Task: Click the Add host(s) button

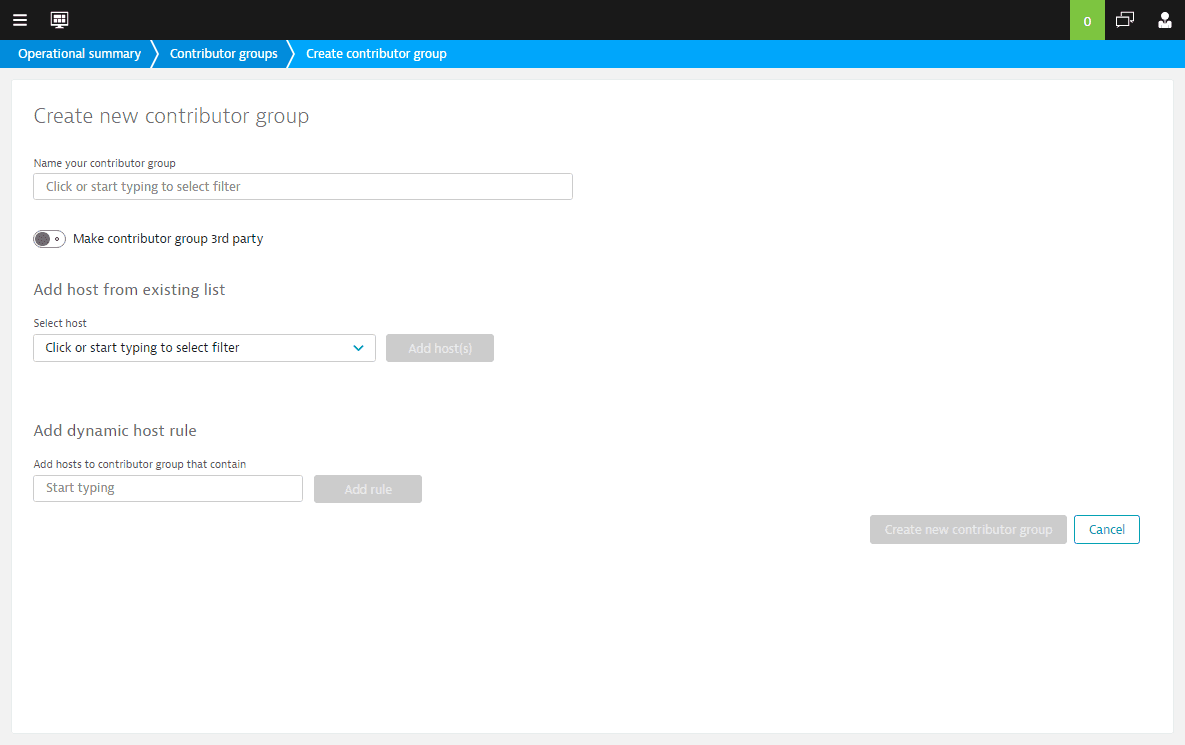Action: 440,348
